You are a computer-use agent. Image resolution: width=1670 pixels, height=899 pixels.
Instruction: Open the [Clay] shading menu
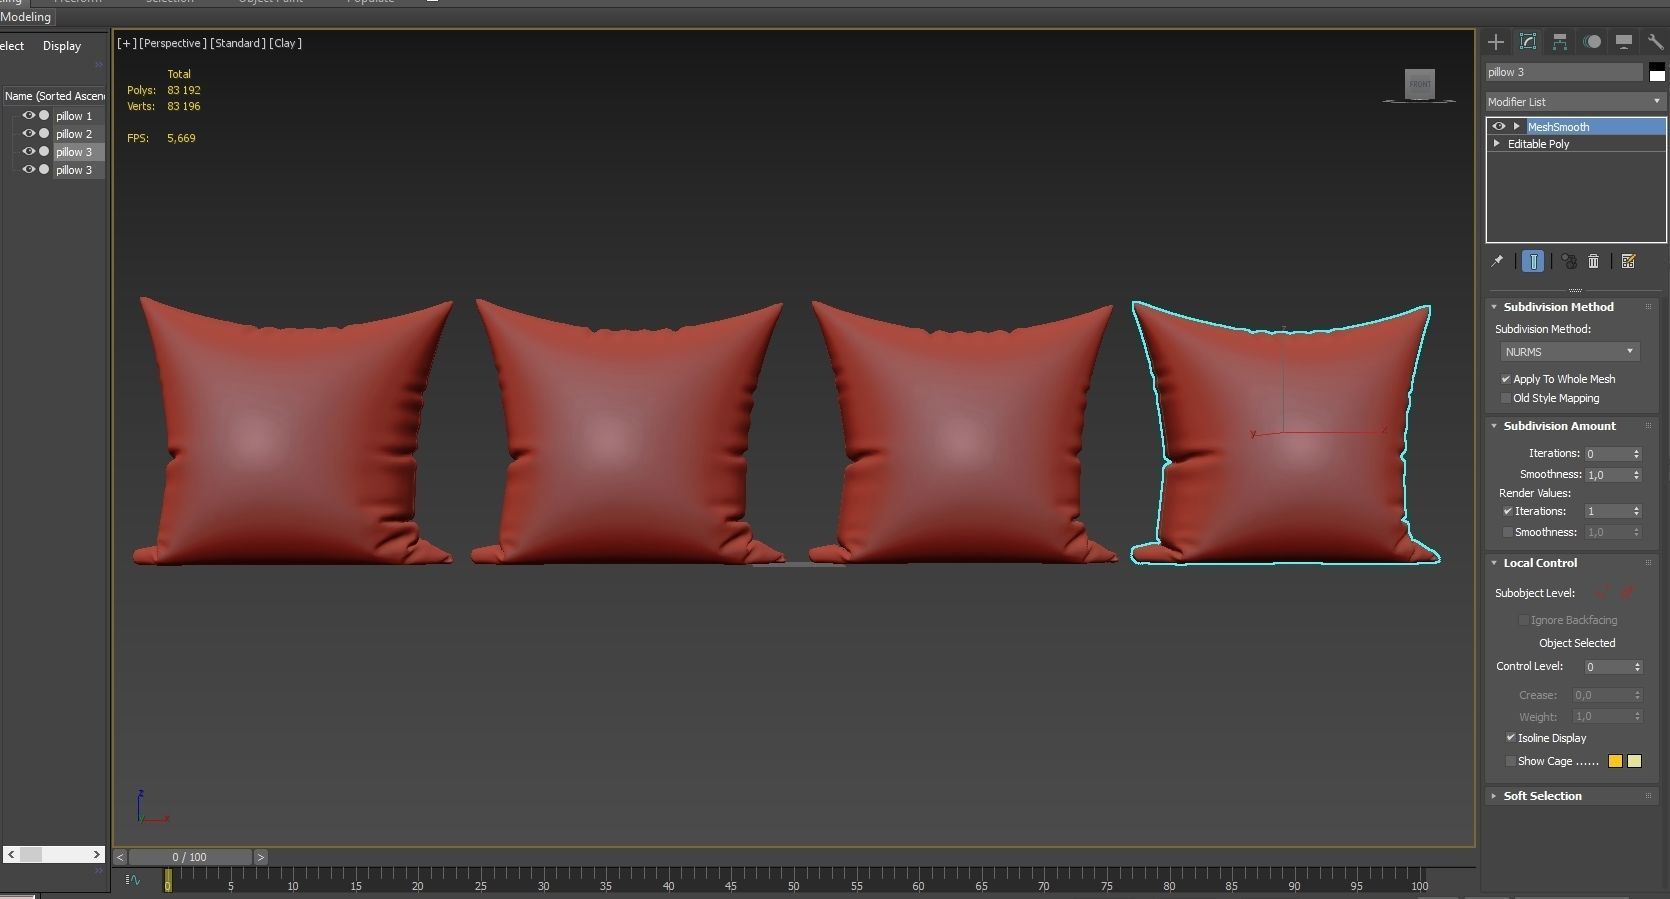tap(285, 43)
